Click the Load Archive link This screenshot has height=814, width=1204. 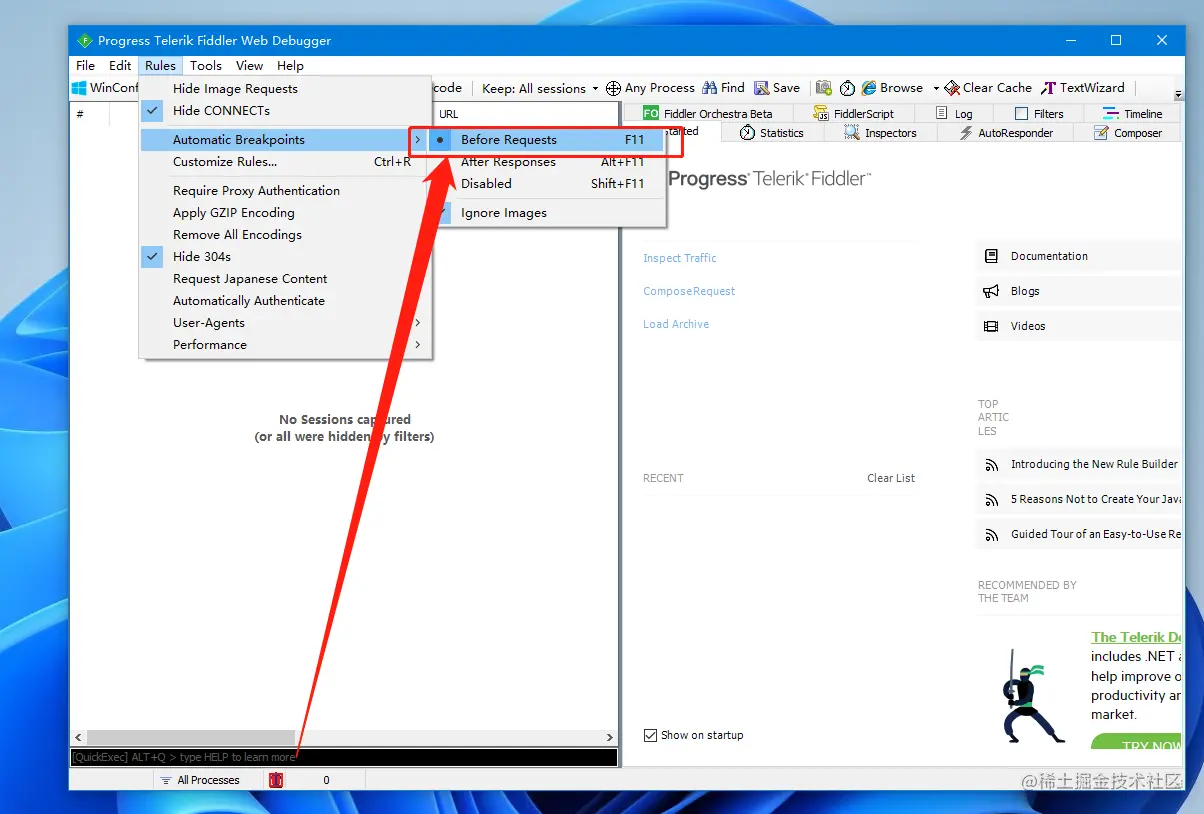(x=676, y=324)
